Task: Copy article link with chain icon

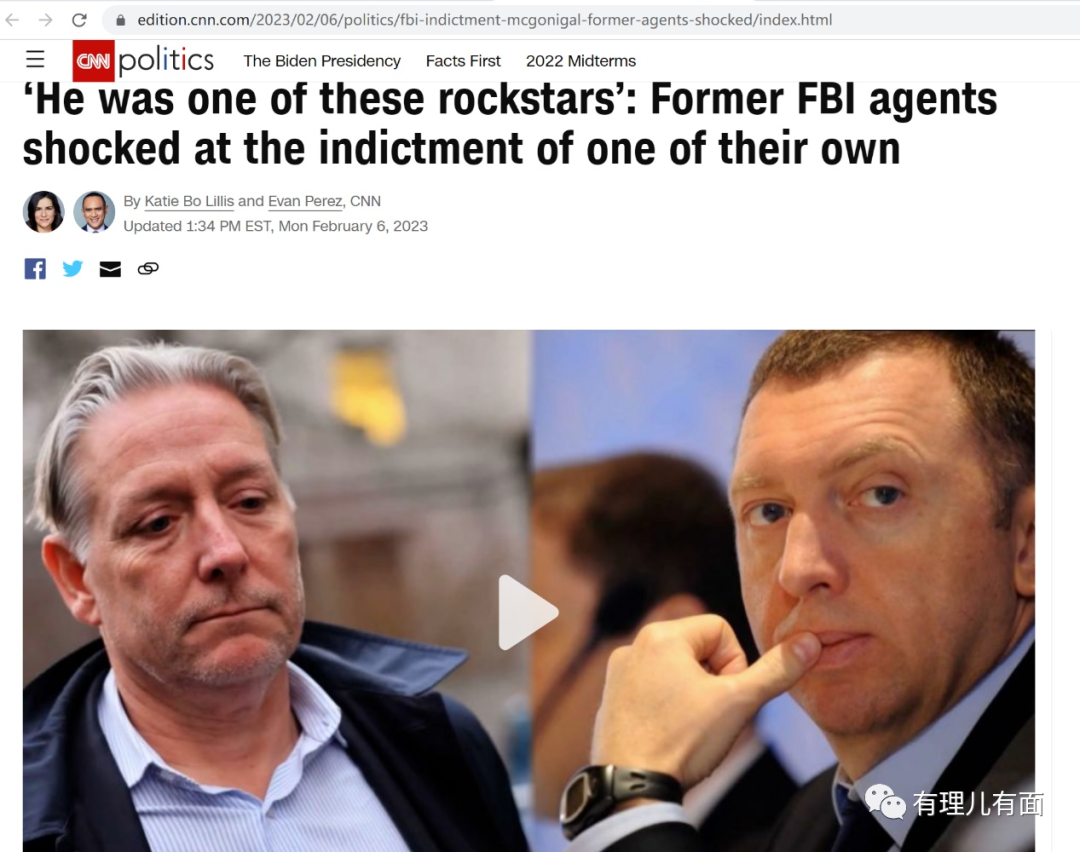Action: pos(148,269)
